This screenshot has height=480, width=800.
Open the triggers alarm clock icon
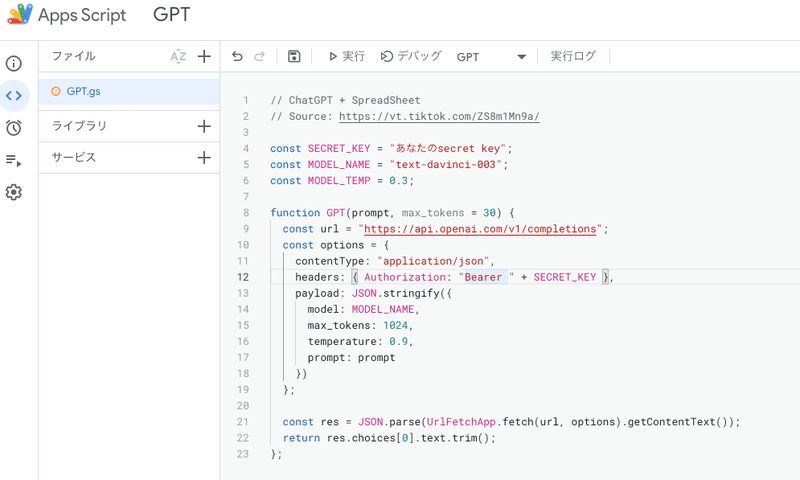[14, 127]
